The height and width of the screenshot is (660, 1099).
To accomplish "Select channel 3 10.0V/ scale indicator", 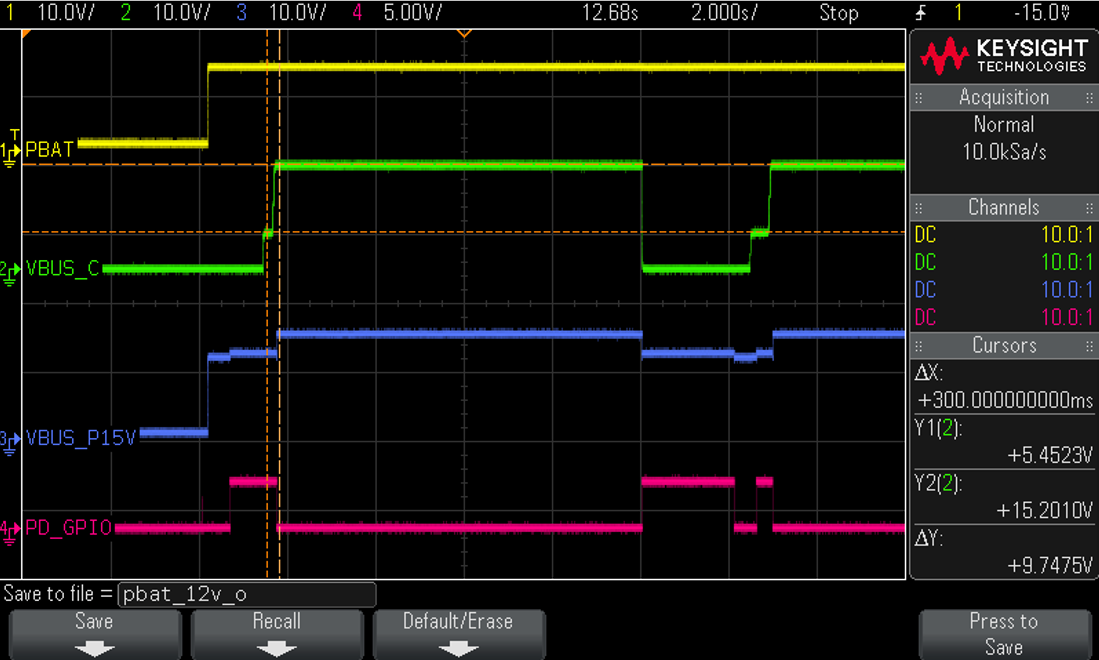I will [x=297, y=12].
